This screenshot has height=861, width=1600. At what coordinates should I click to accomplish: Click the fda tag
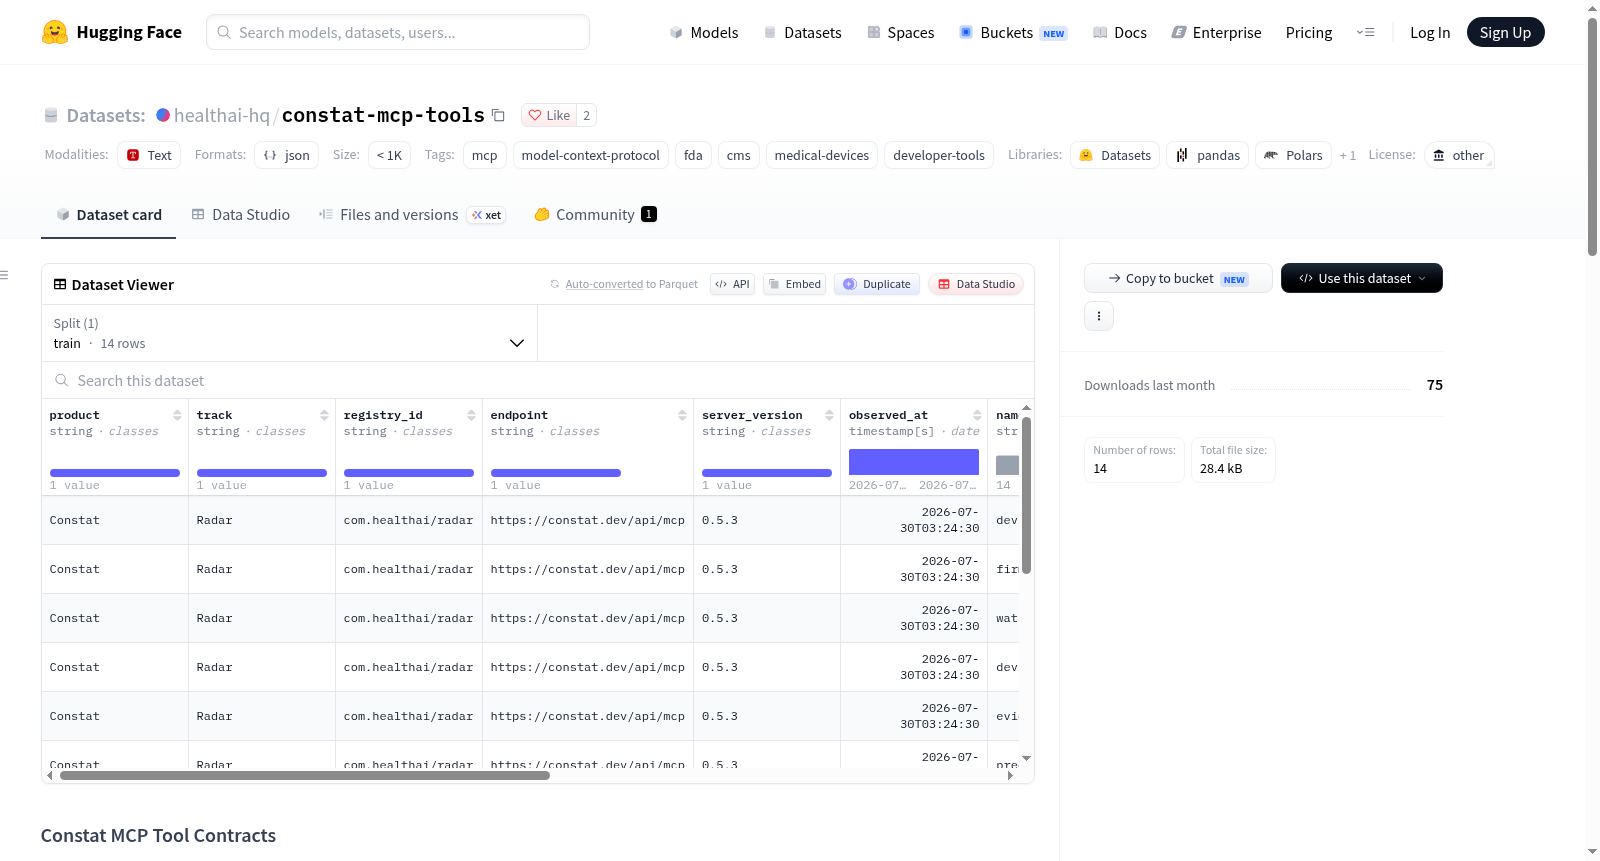(693, 155)
